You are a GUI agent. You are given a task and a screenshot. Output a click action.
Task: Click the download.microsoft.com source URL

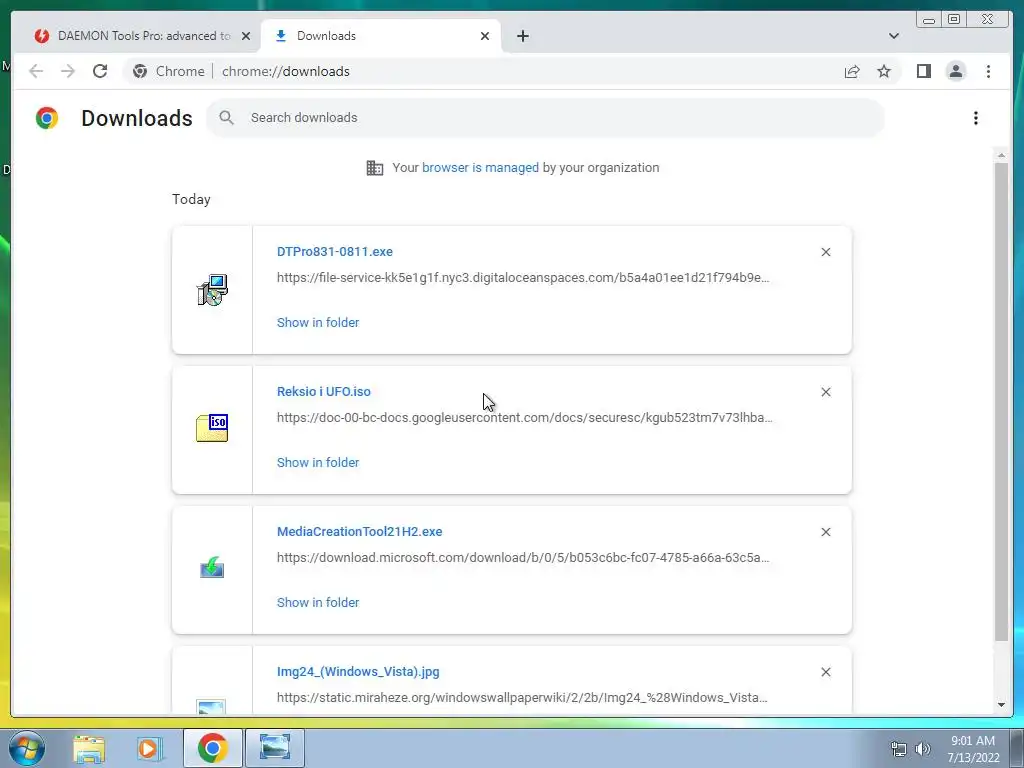523,558
